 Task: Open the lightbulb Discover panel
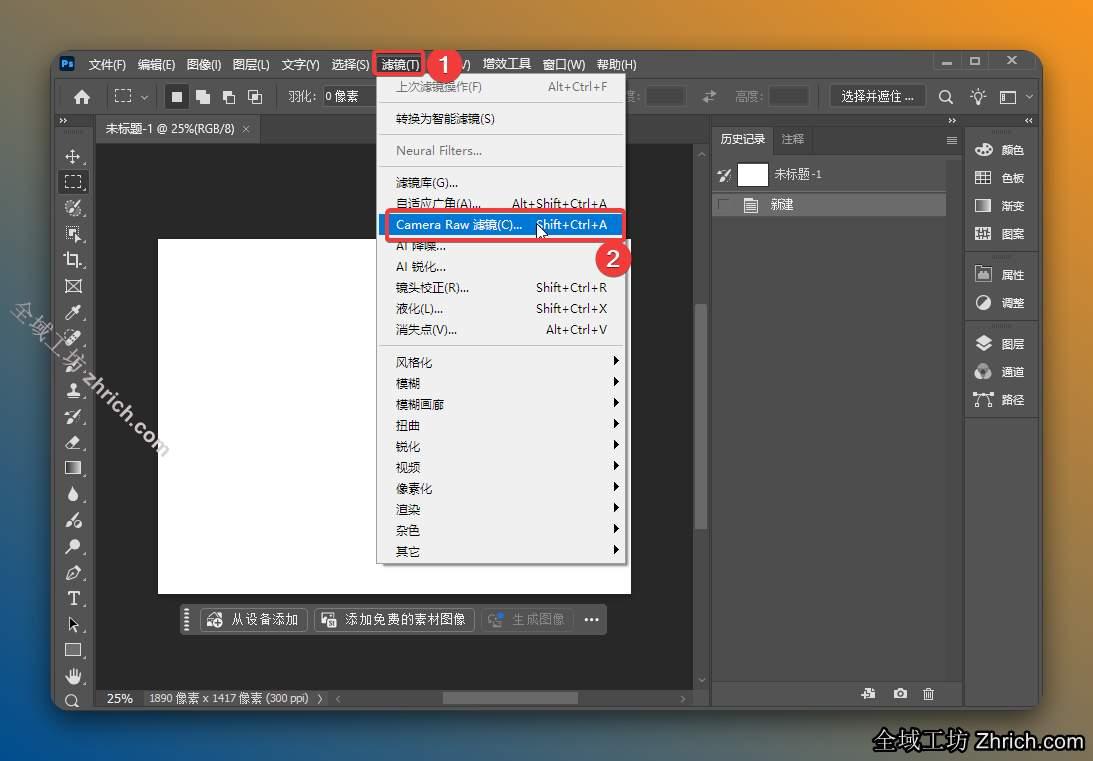point(978,97)
